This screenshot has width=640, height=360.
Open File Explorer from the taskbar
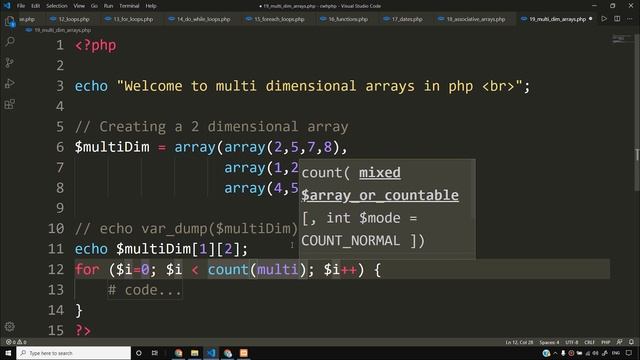[195, 353]
